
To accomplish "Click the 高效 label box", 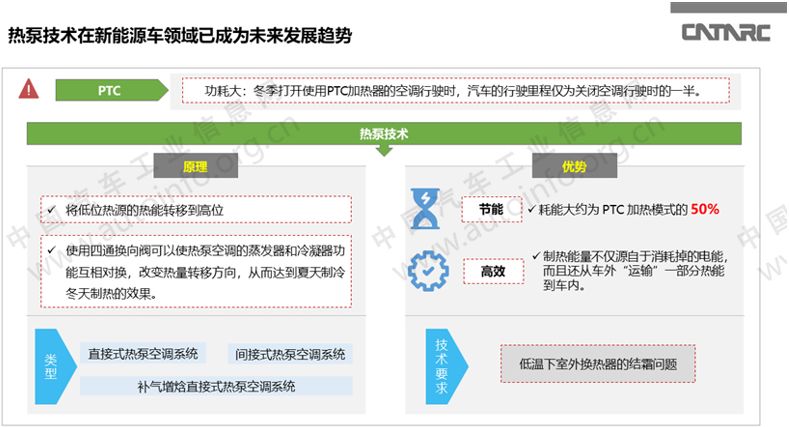I will pyautogui.click(x=493, y=272).
